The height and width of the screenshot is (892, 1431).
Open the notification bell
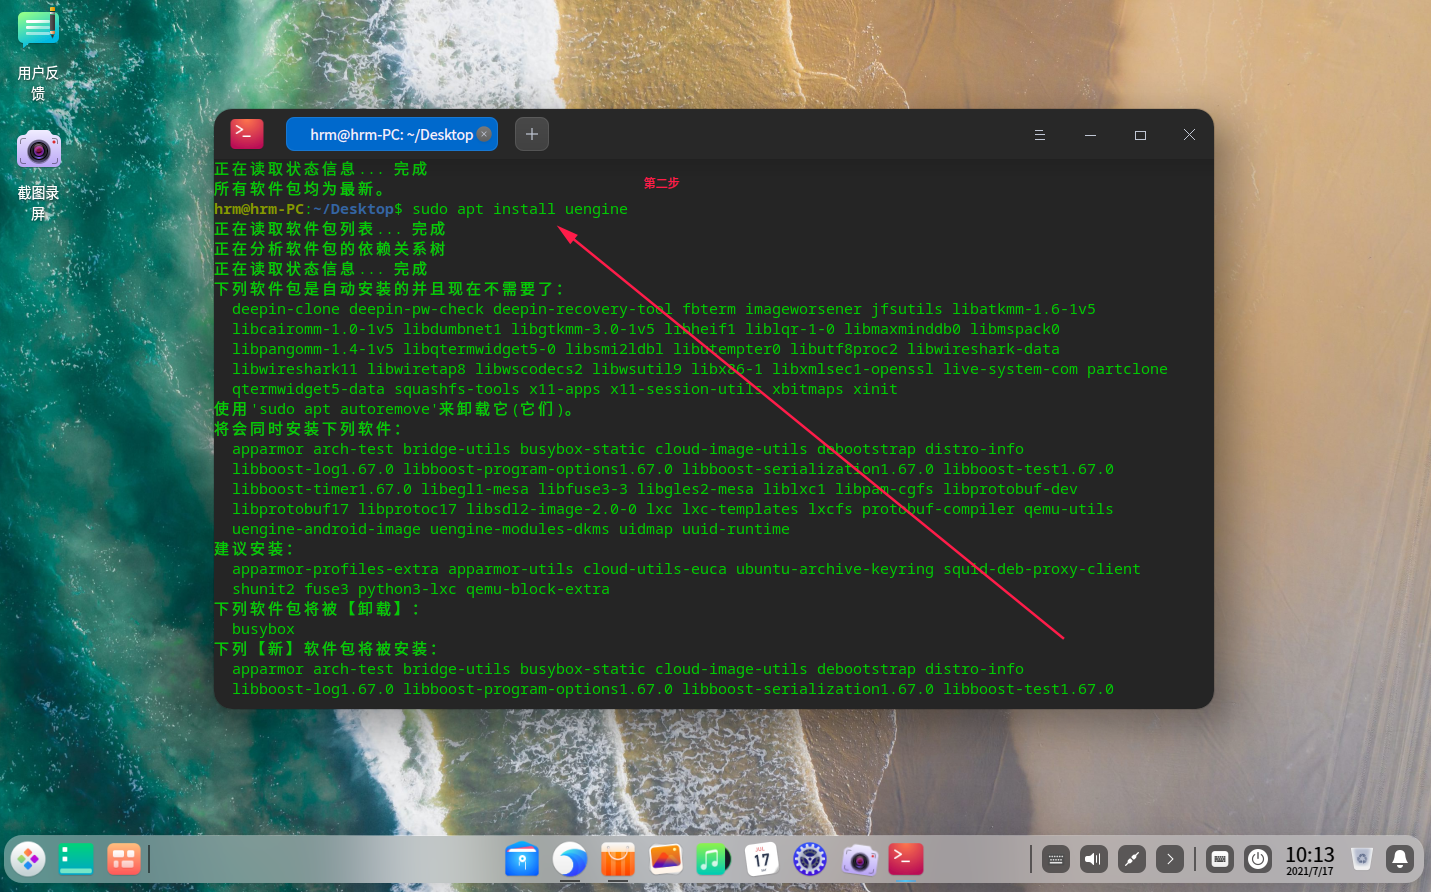pyautogui.click(x=1400, y=859)
